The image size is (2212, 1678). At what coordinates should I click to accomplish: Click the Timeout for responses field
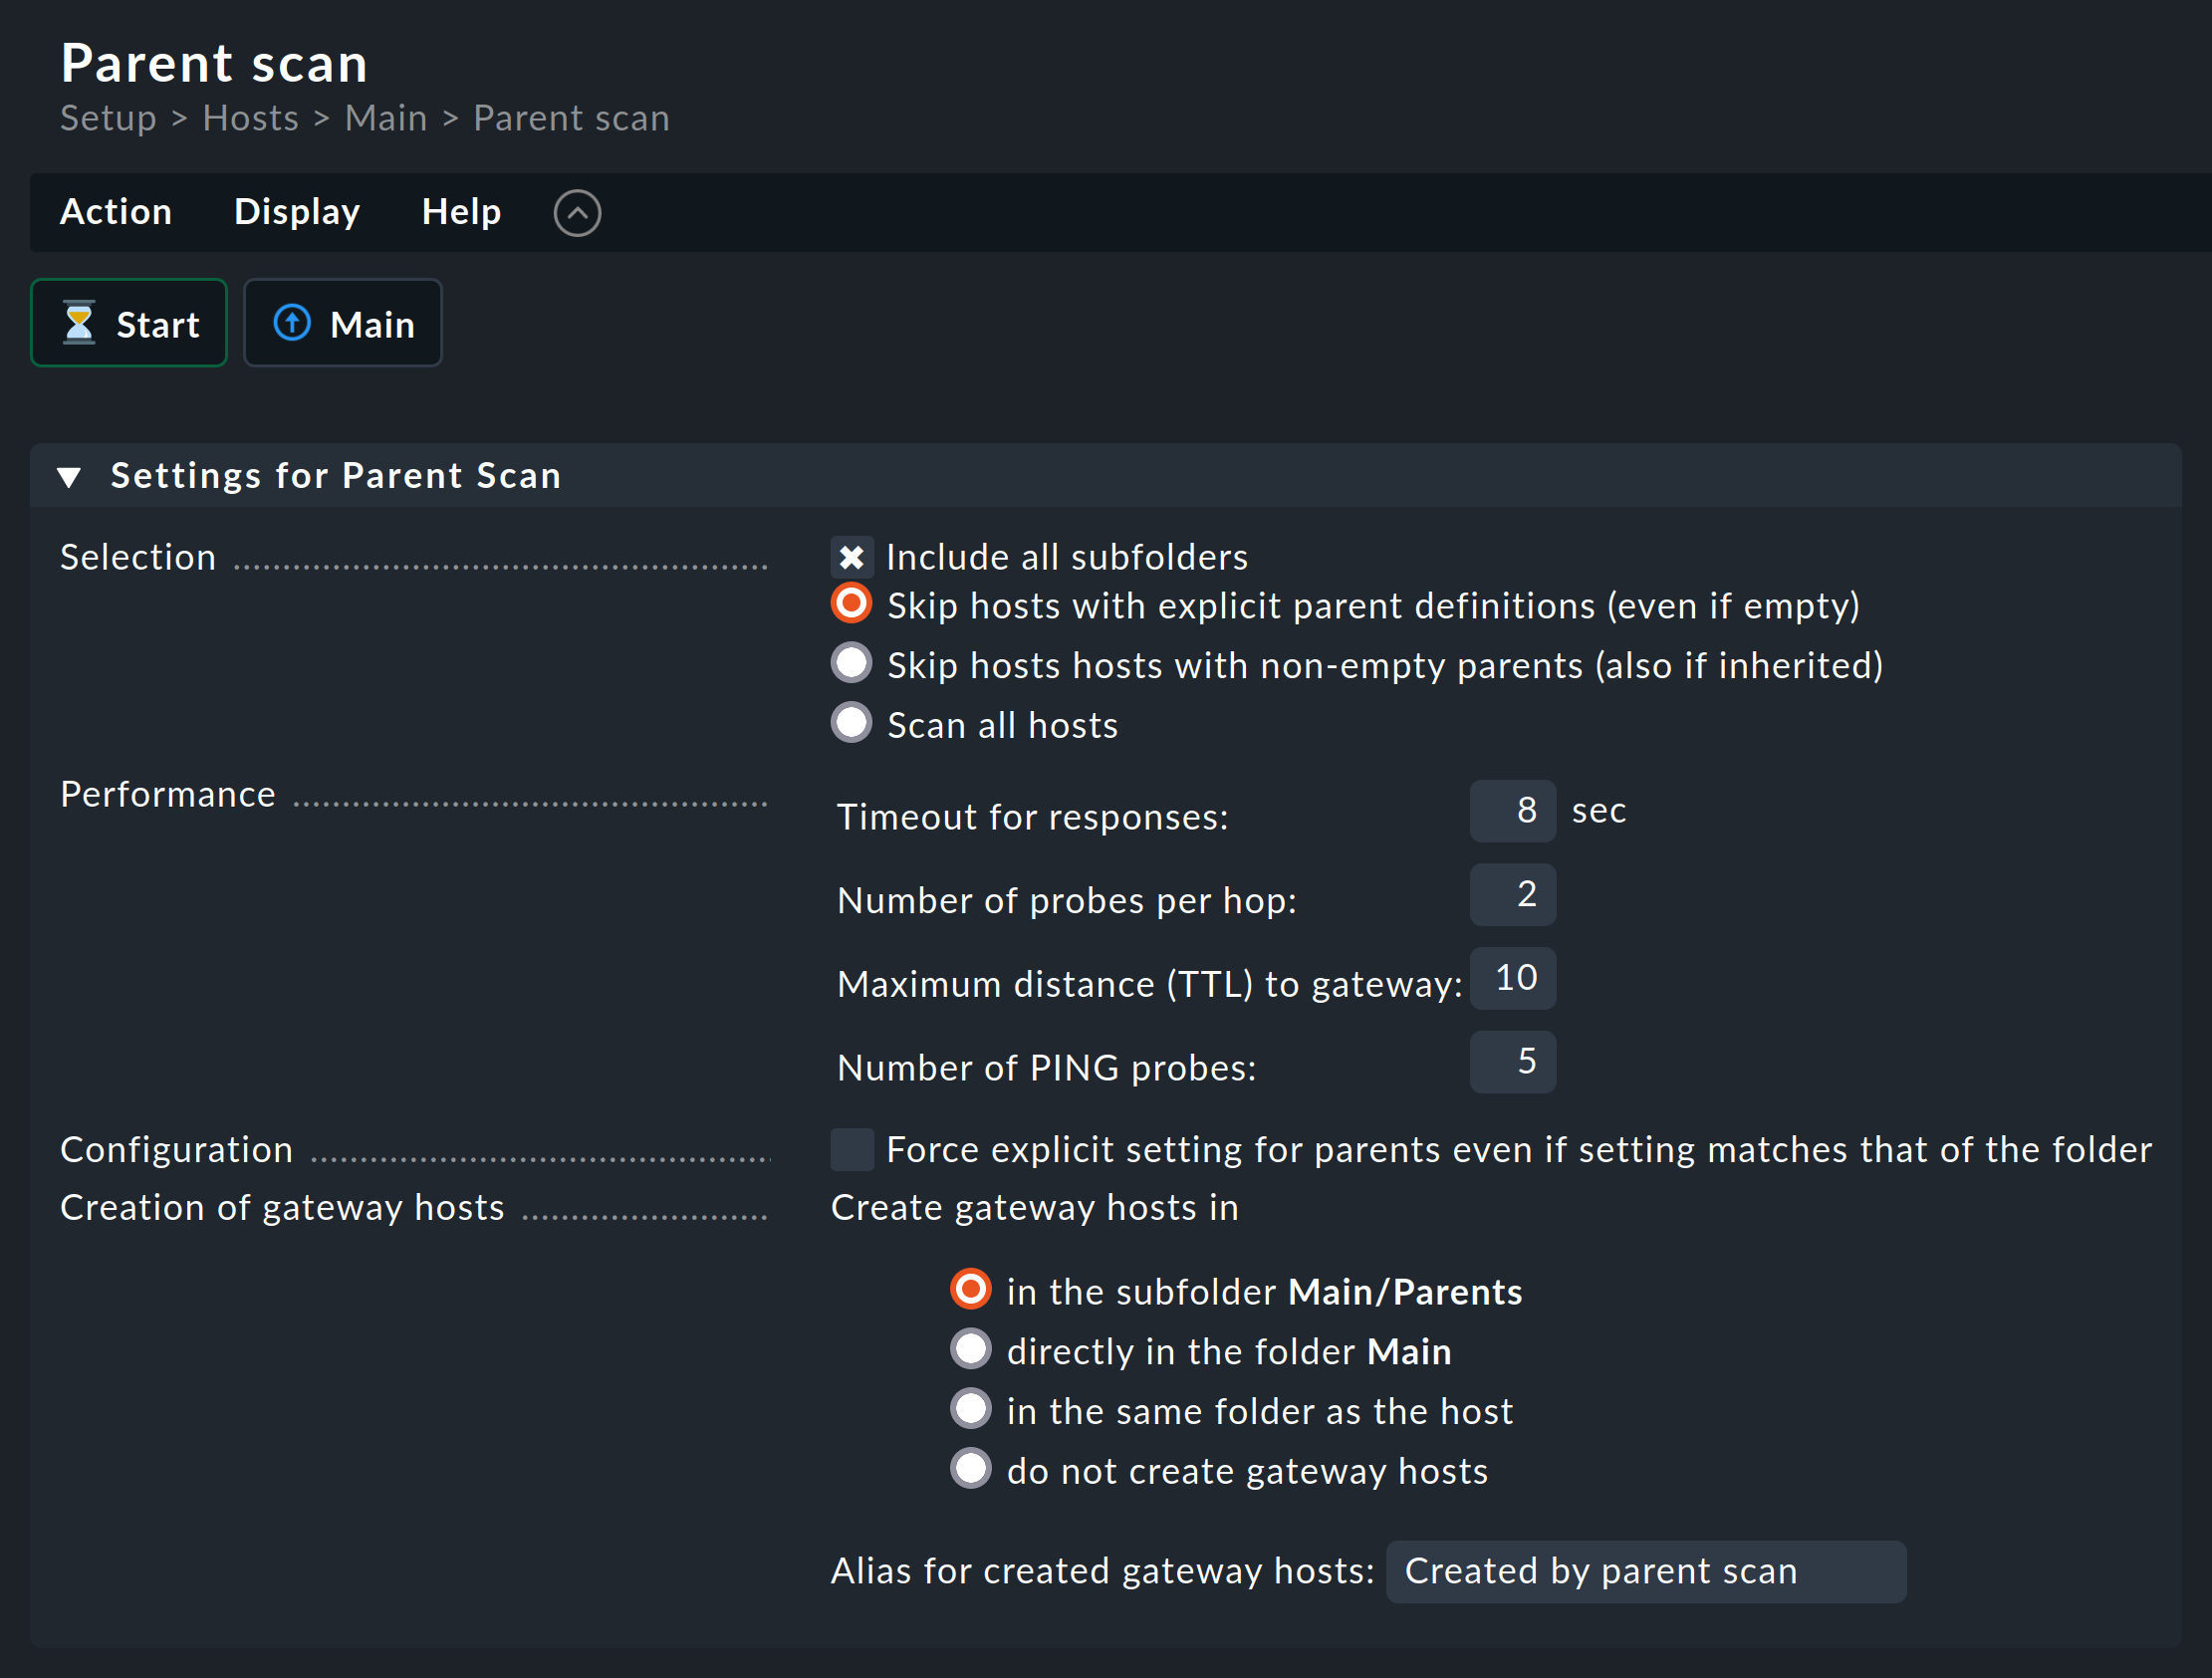click(x=1512, y=811)
